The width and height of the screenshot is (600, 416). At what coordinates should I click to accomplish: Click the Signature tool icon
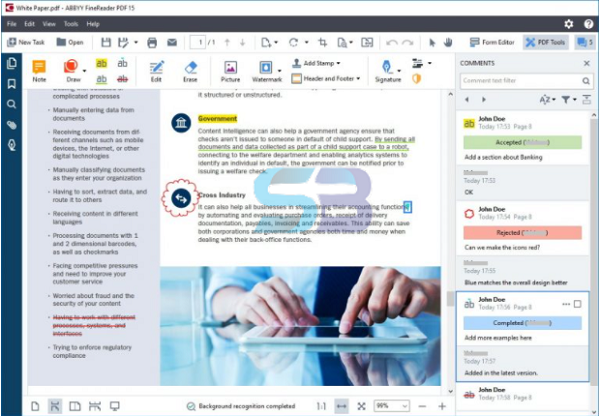pos(387,68)
